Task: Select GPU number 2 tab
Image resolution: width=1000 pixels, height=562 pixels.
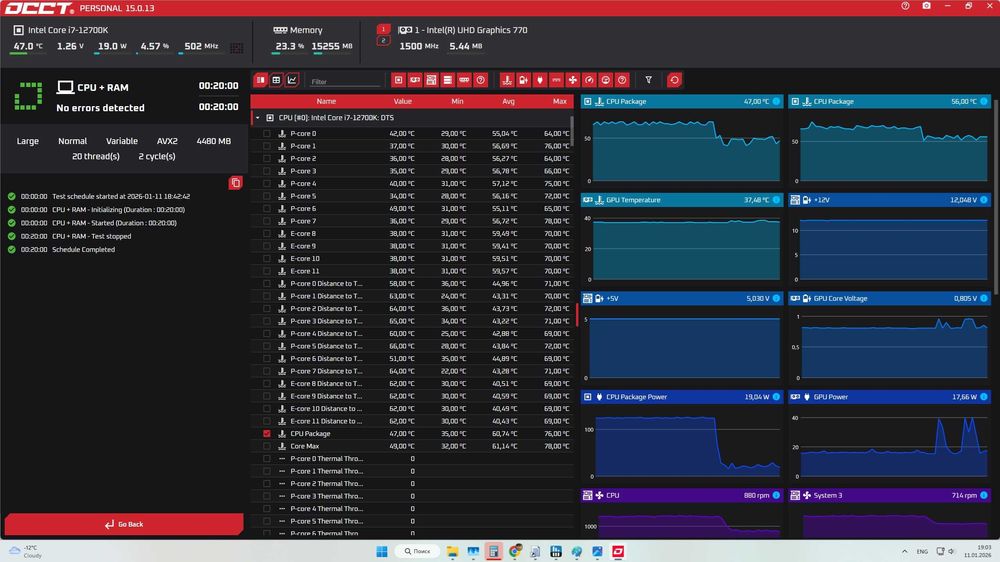Action: [383, 41]
